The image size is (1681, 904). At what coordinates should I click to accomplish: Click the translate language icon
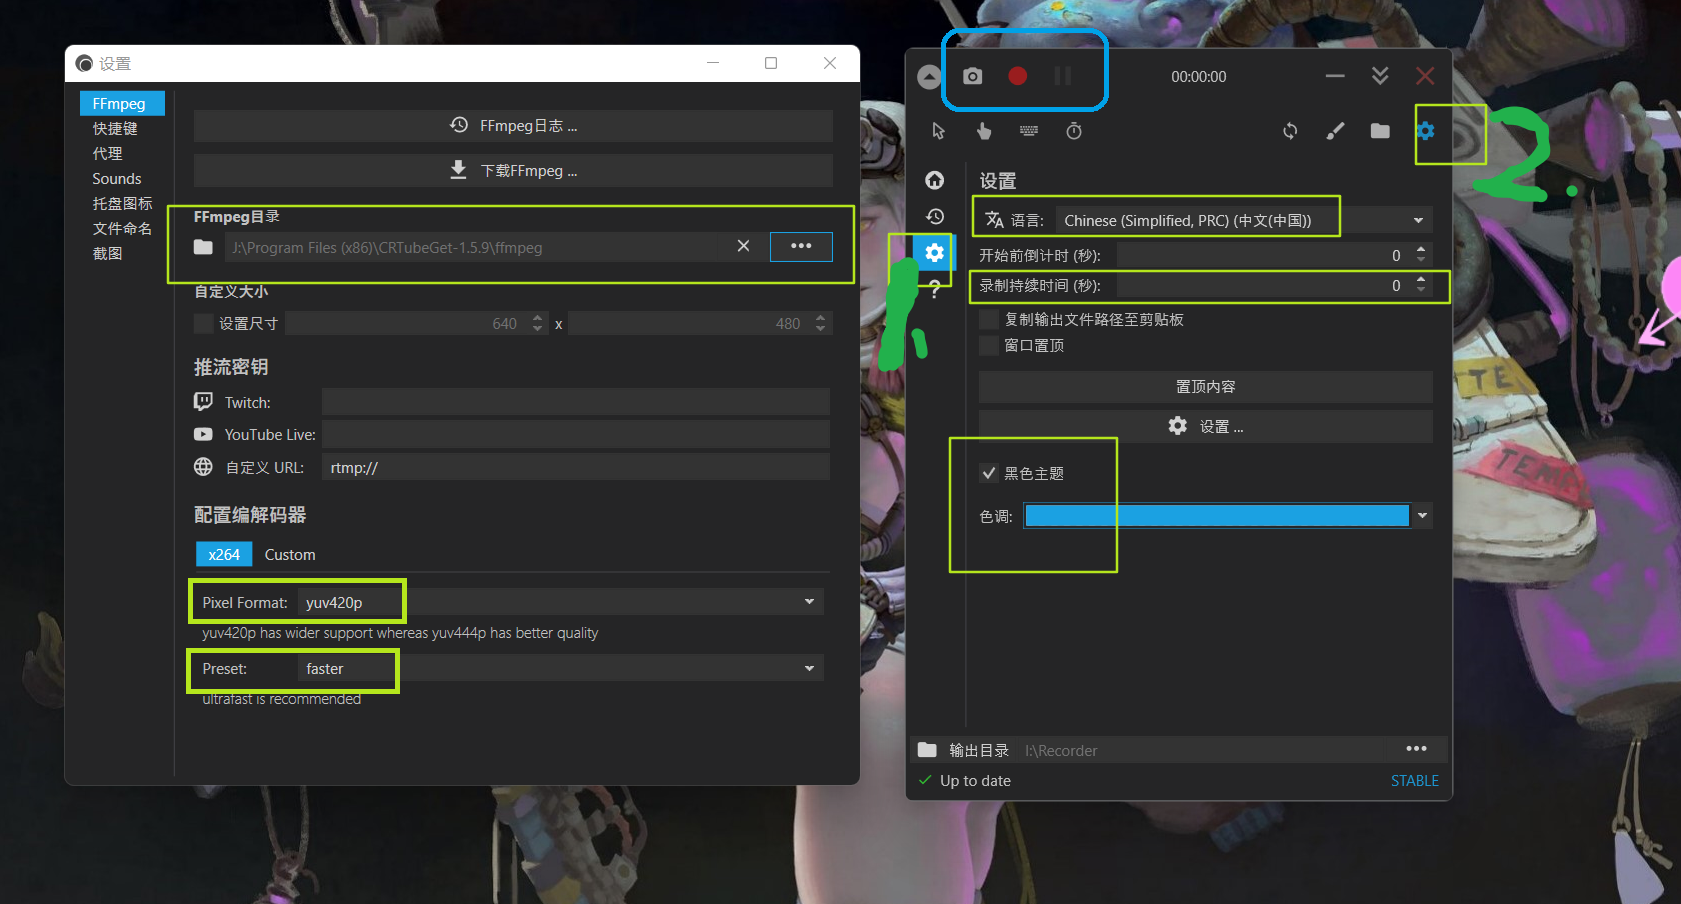(994, 220)
